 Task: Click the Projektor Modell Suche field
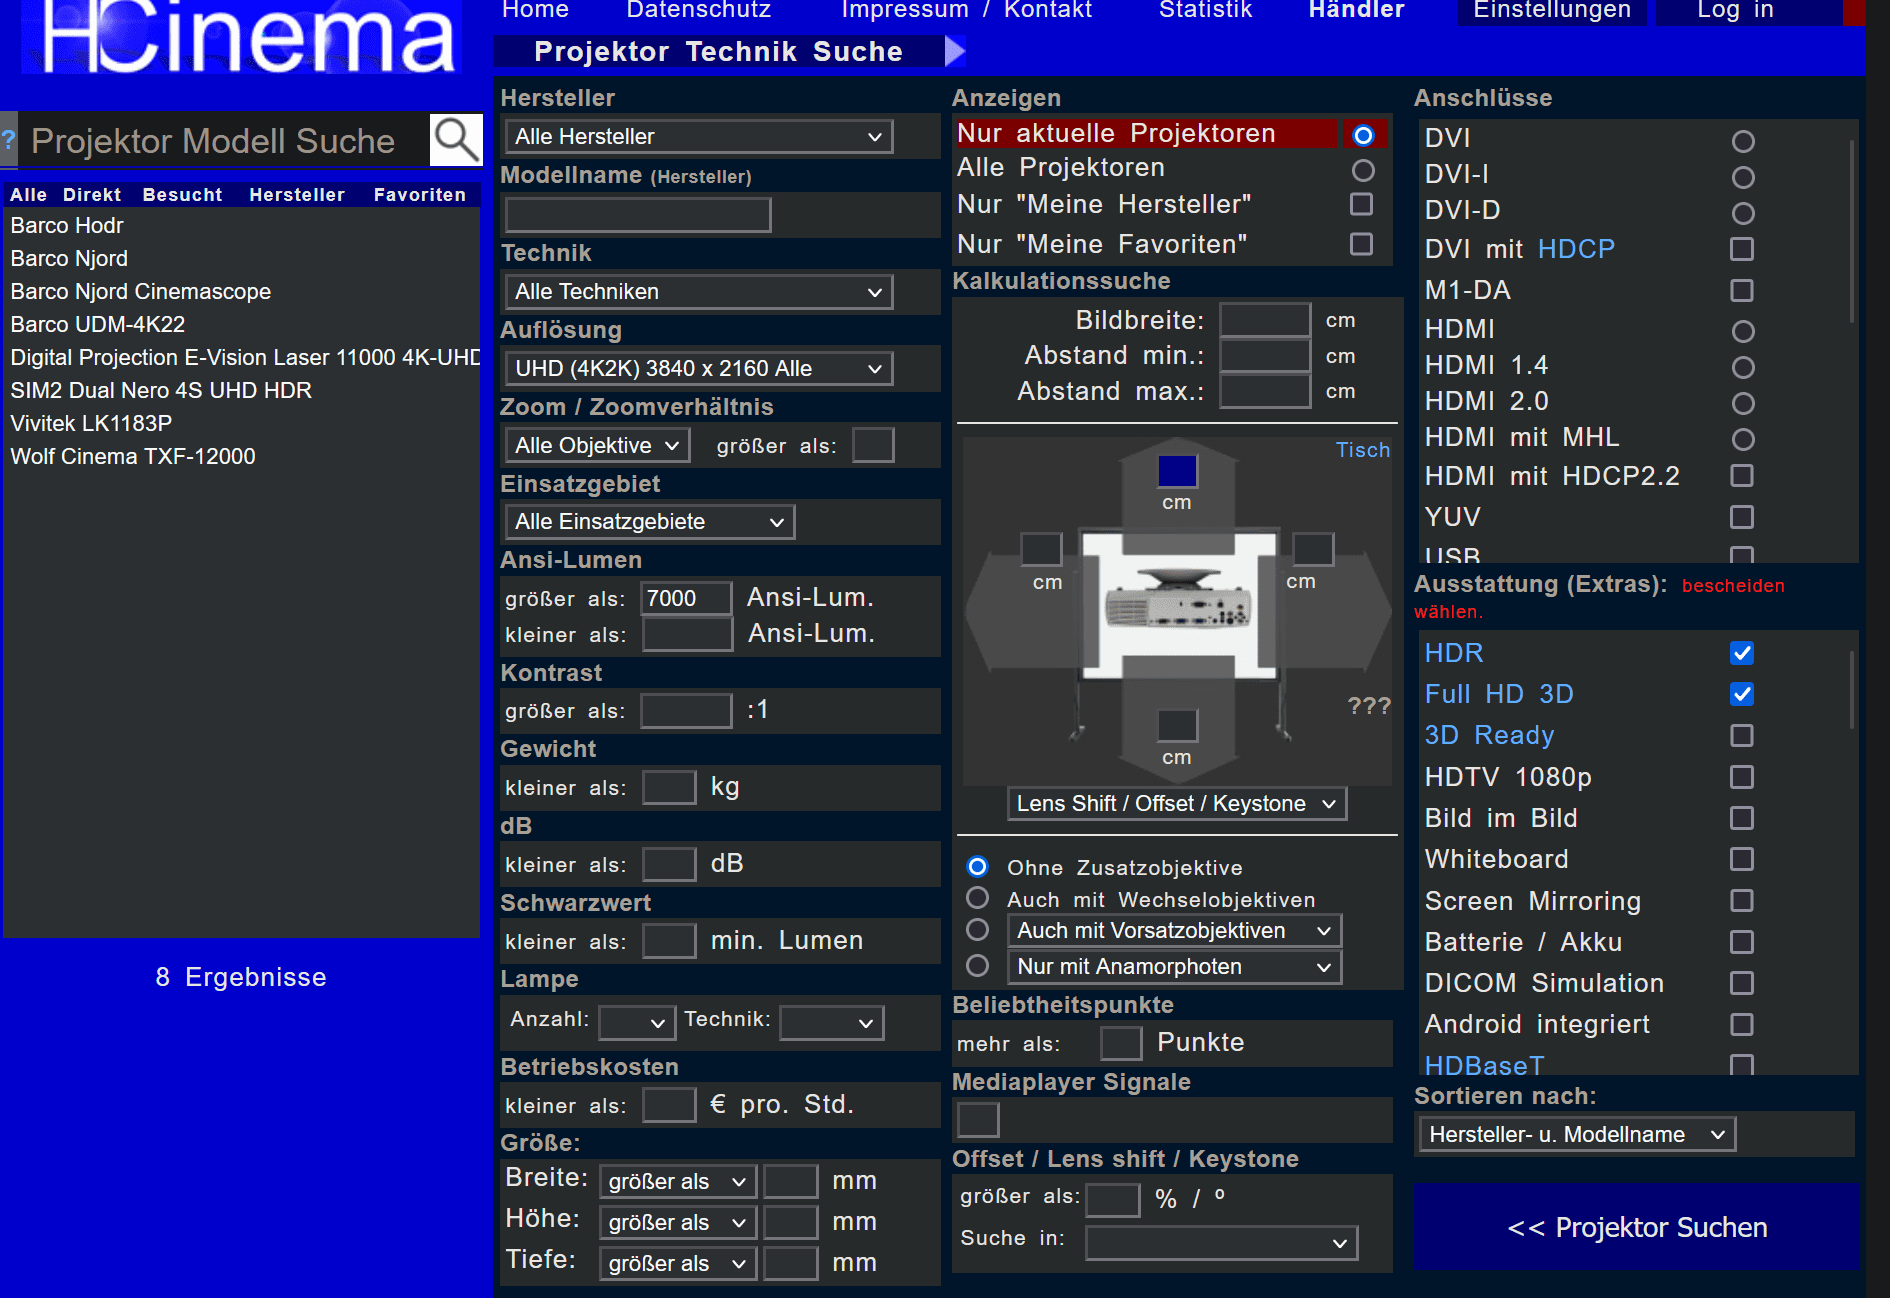[224, 140]
